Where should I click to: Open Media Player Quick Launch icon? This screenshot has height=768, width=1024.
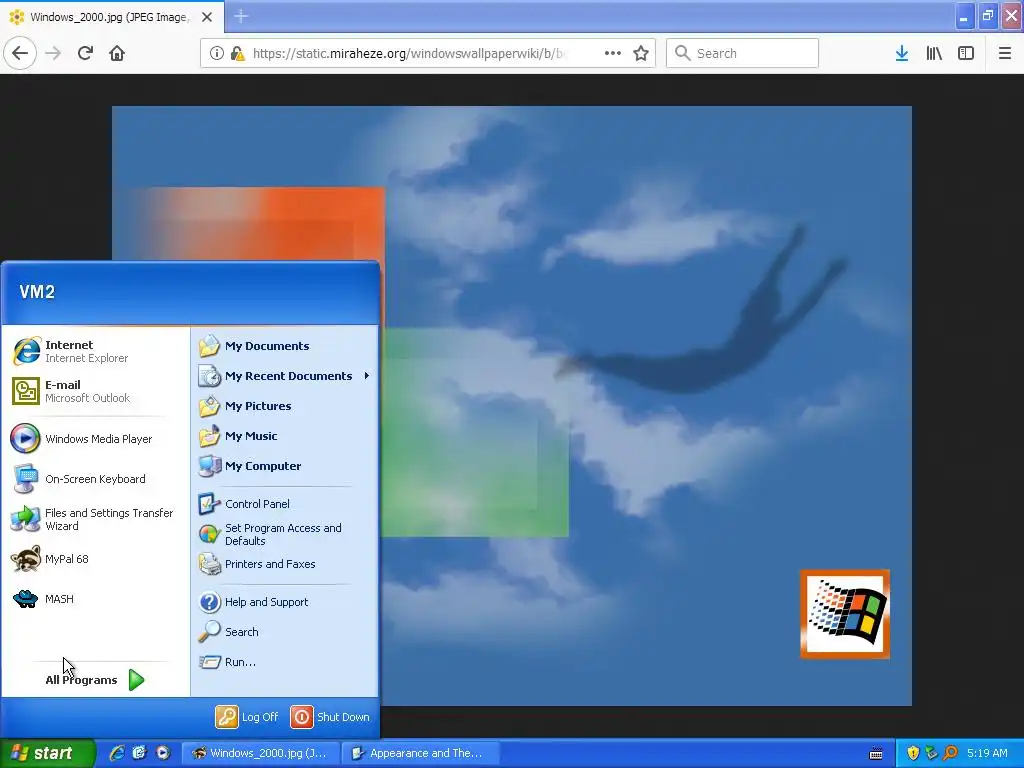[163, 753]
